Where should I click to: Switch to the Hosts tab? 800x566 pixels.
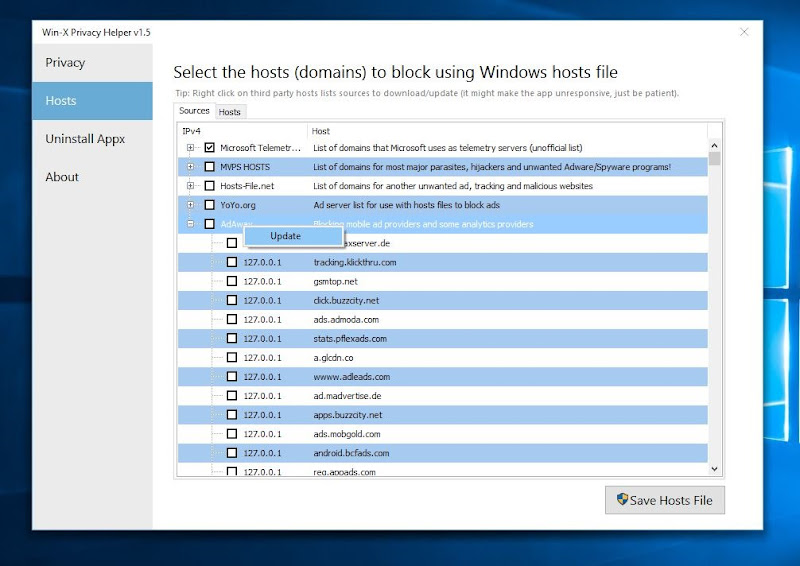coord(230,112)
